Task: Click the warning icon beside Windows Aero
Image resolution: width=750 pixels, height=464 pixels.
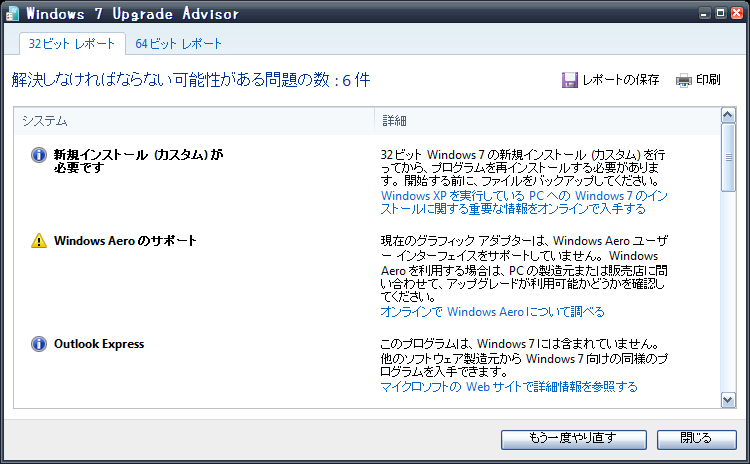Action: click(x=39, y=241)
